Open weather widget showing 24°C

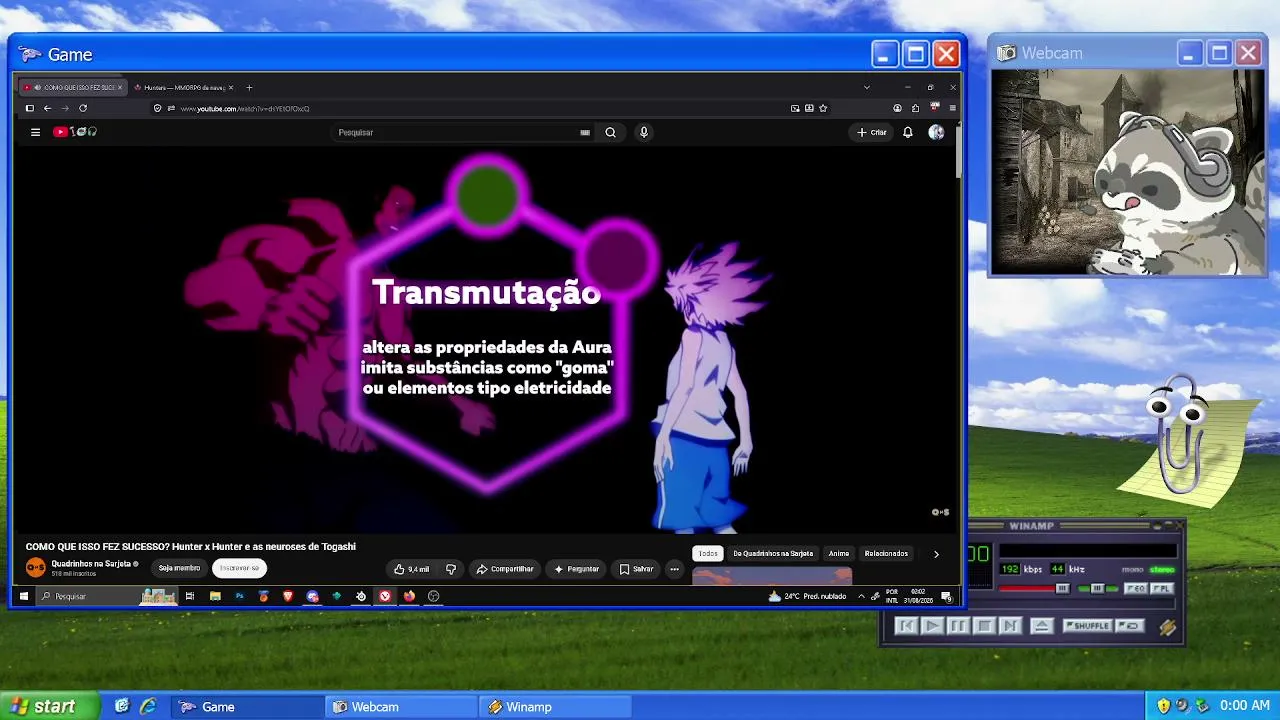807,596
